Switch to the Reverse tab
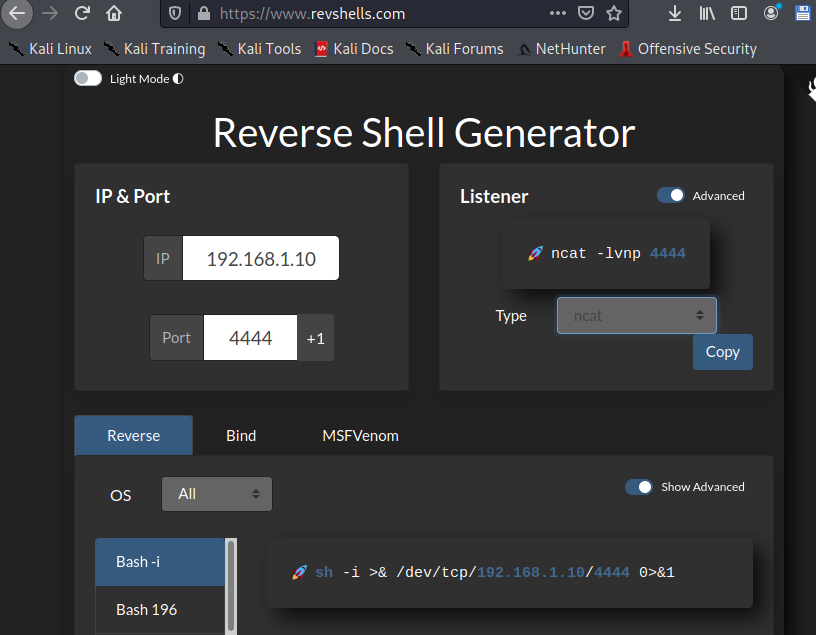This screenshot has width=816, height=635. click(133, 435)
